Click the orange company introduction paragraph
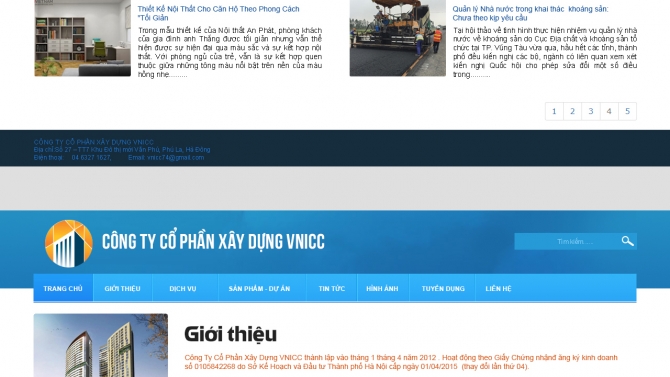Viewport: 670px width, 377px height. click(401, 362)
